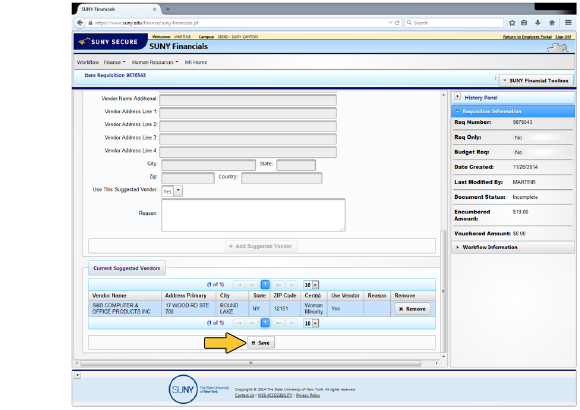The width and height of the screenshot is (580, 410).
Task: Click inside the Reason text area
Action: pos(253,215)
